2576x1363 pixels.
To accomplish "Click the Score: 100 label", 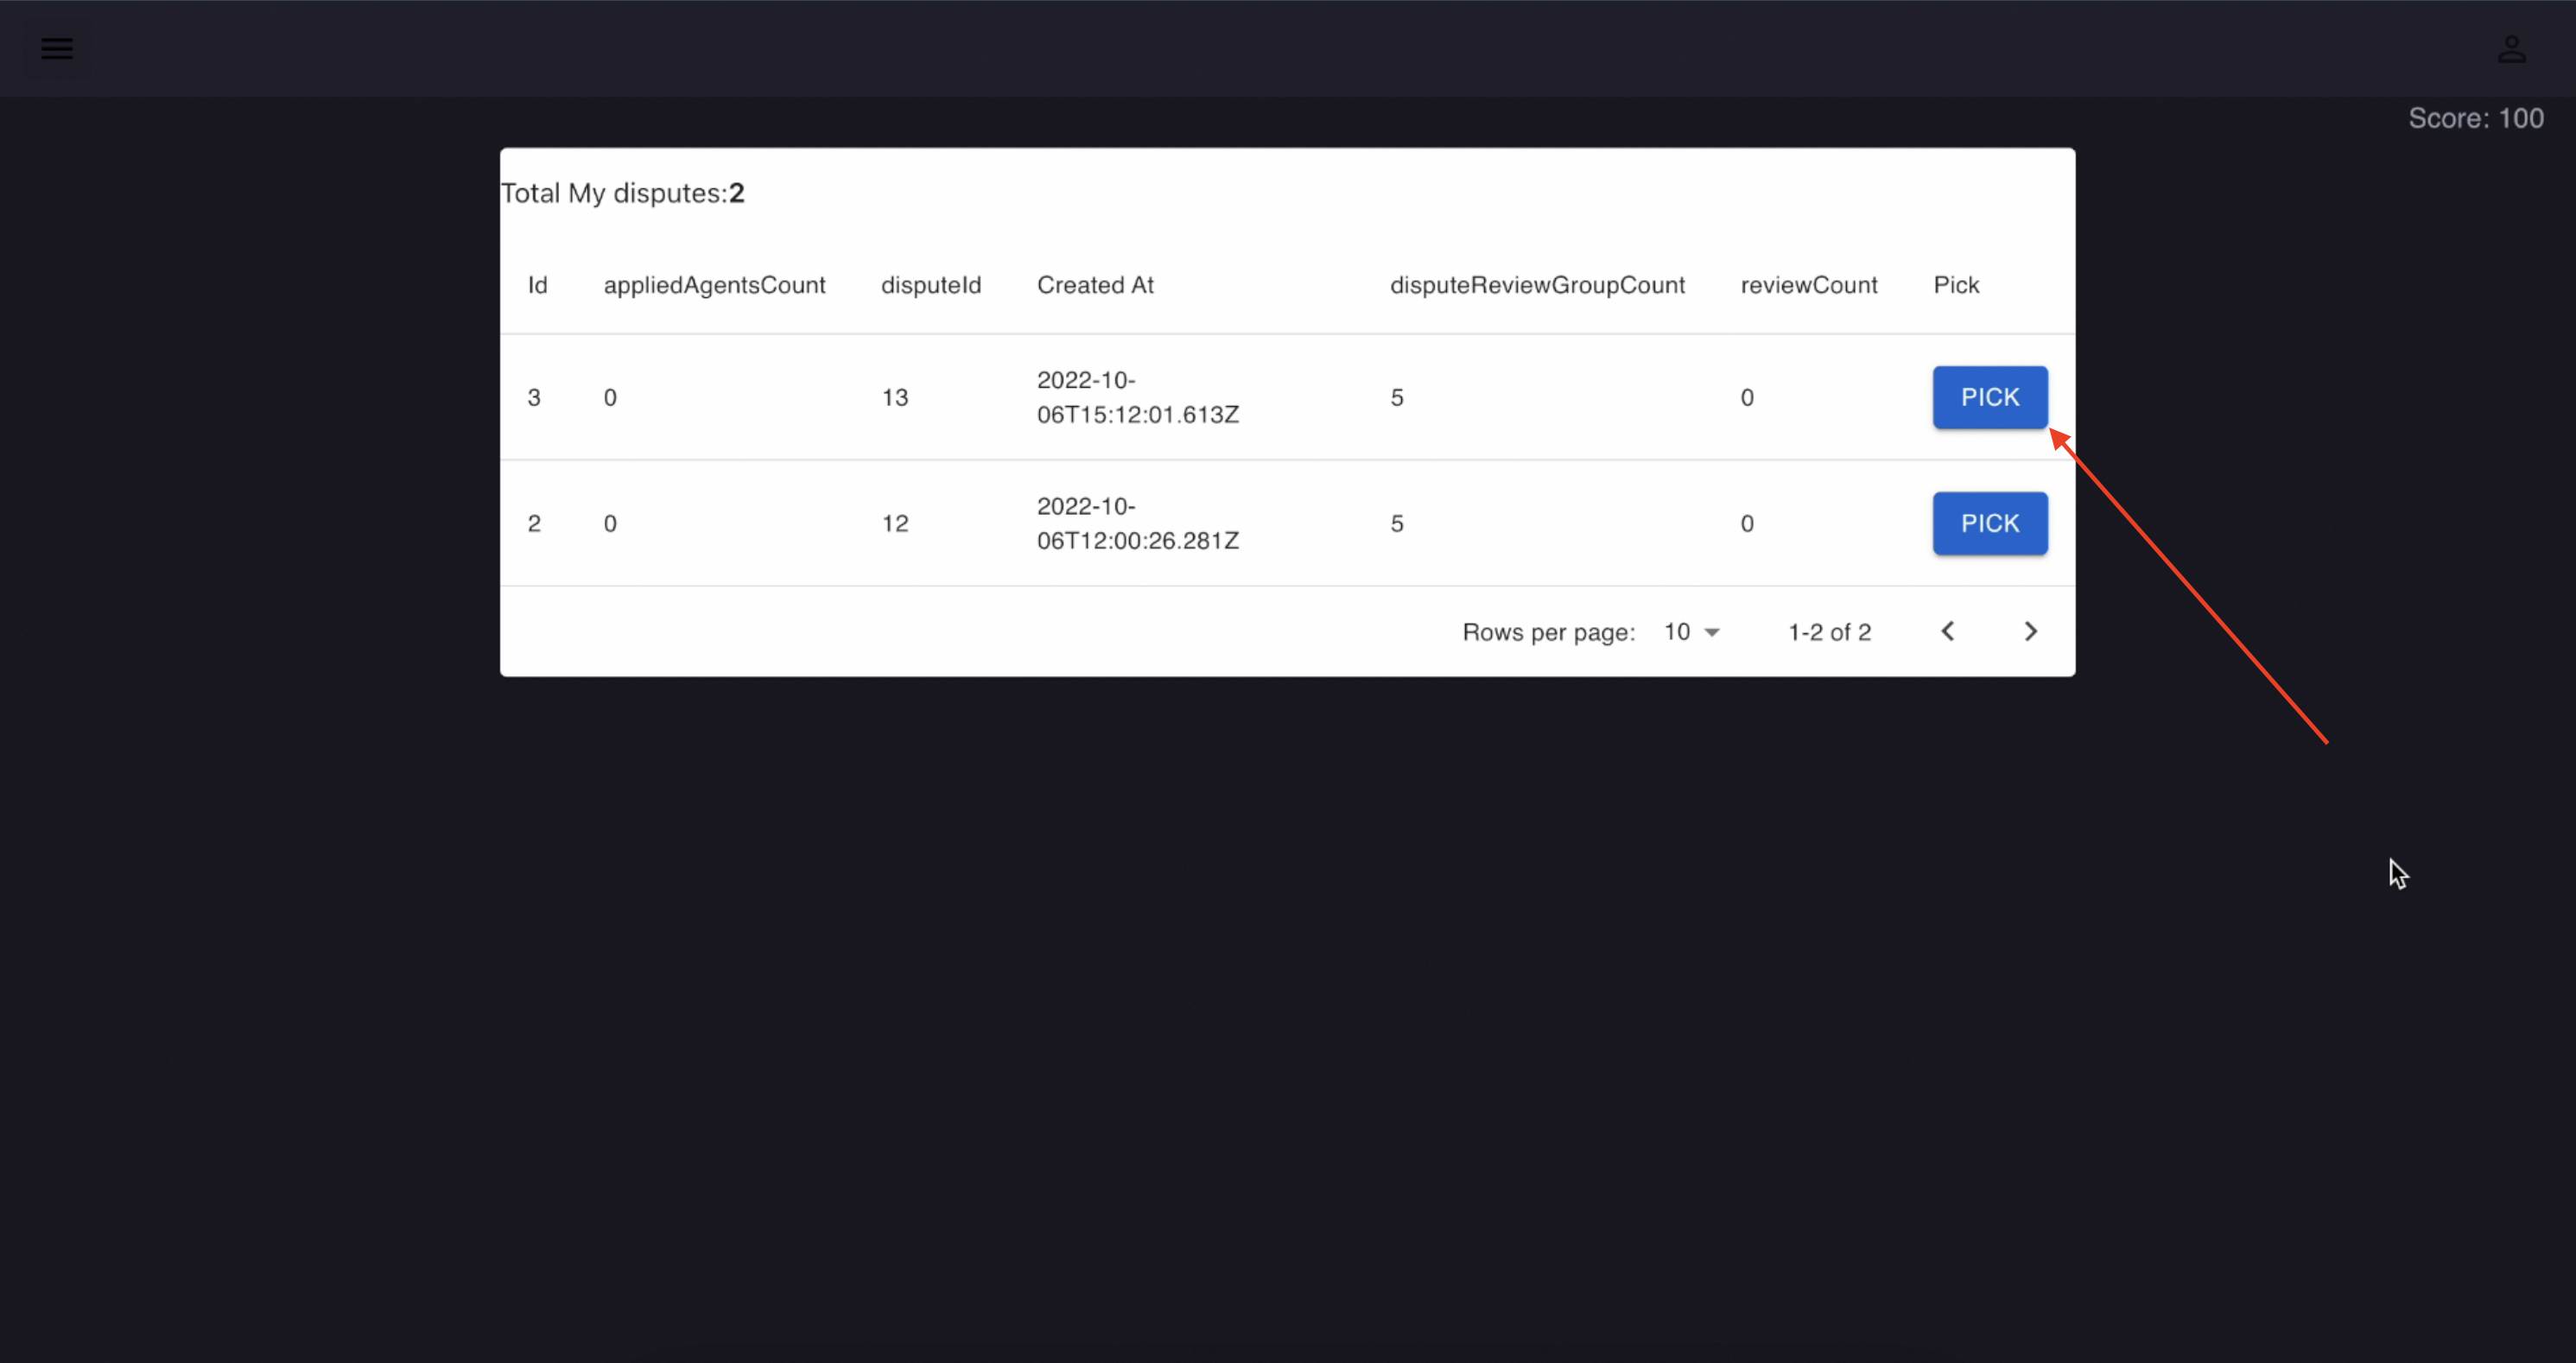I will coord(2475,118).
